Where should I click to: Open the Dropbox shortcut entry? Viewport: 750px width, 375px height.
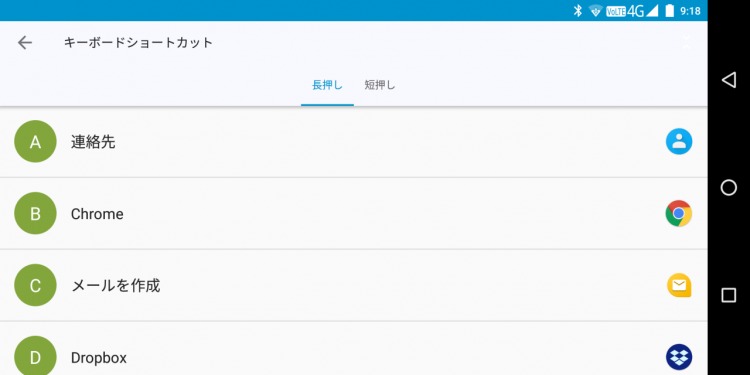click(x=353, y=349)
